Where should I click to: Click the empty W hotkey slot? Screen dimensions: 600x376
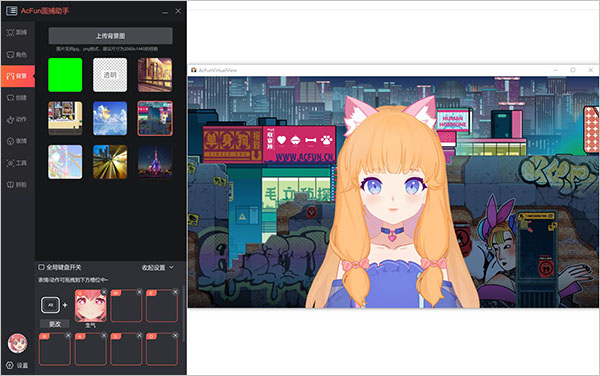[126, 306]
